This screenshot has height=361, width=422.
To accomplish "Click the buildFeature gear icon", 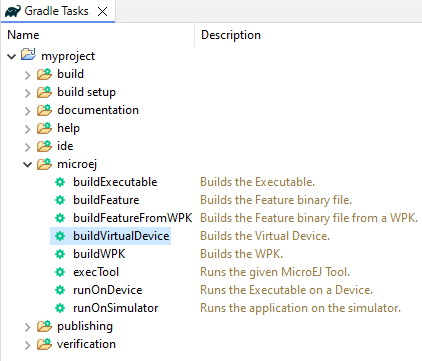I will pos(60,200).
